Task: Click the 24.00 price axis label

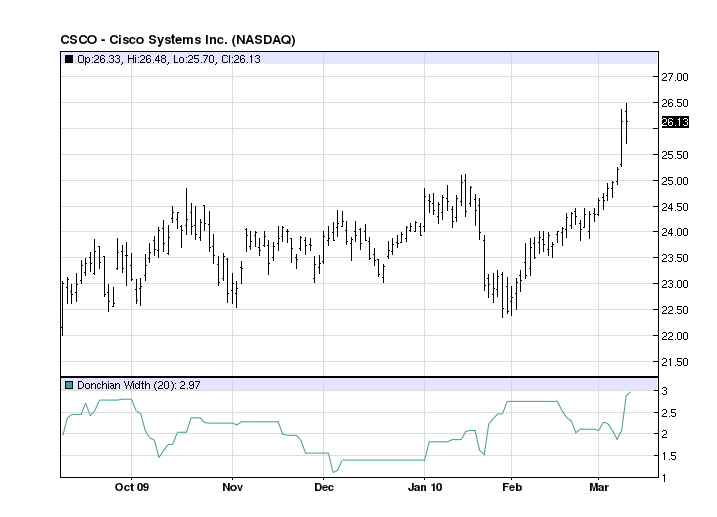Action: [675, 232]
